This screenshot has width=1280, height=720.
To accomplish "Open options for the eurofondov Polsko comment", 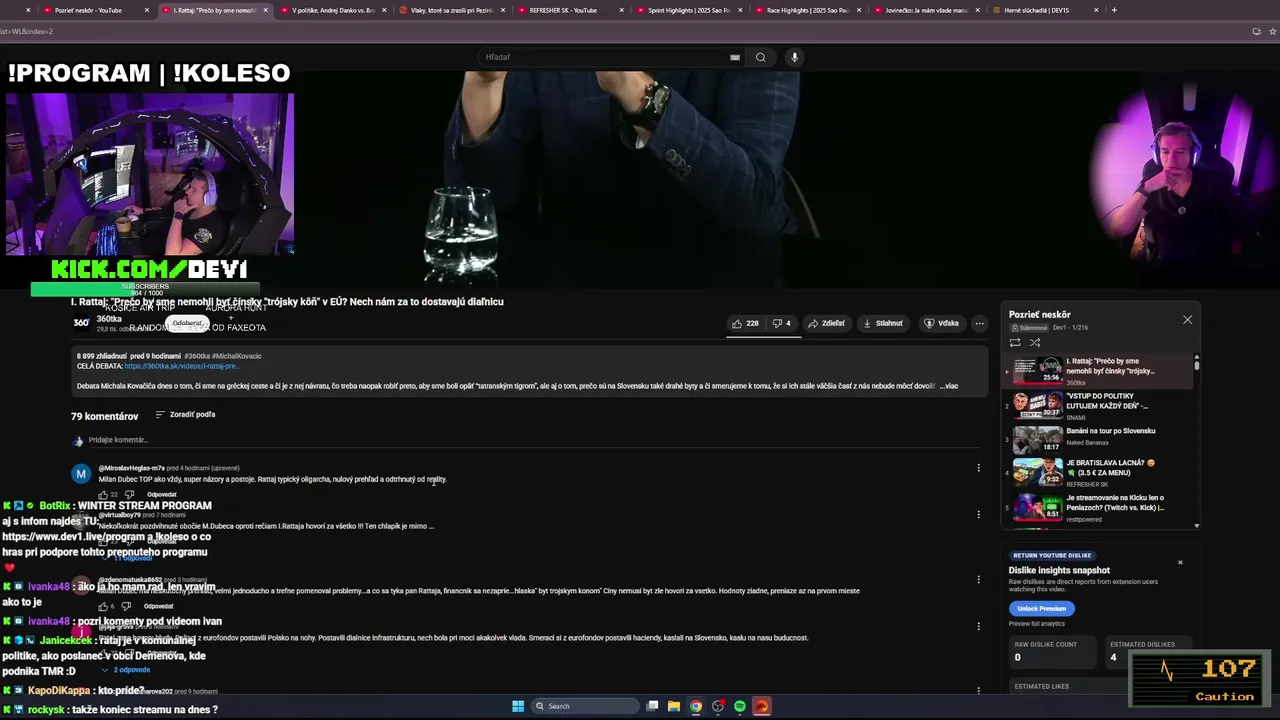I will 978,627.
